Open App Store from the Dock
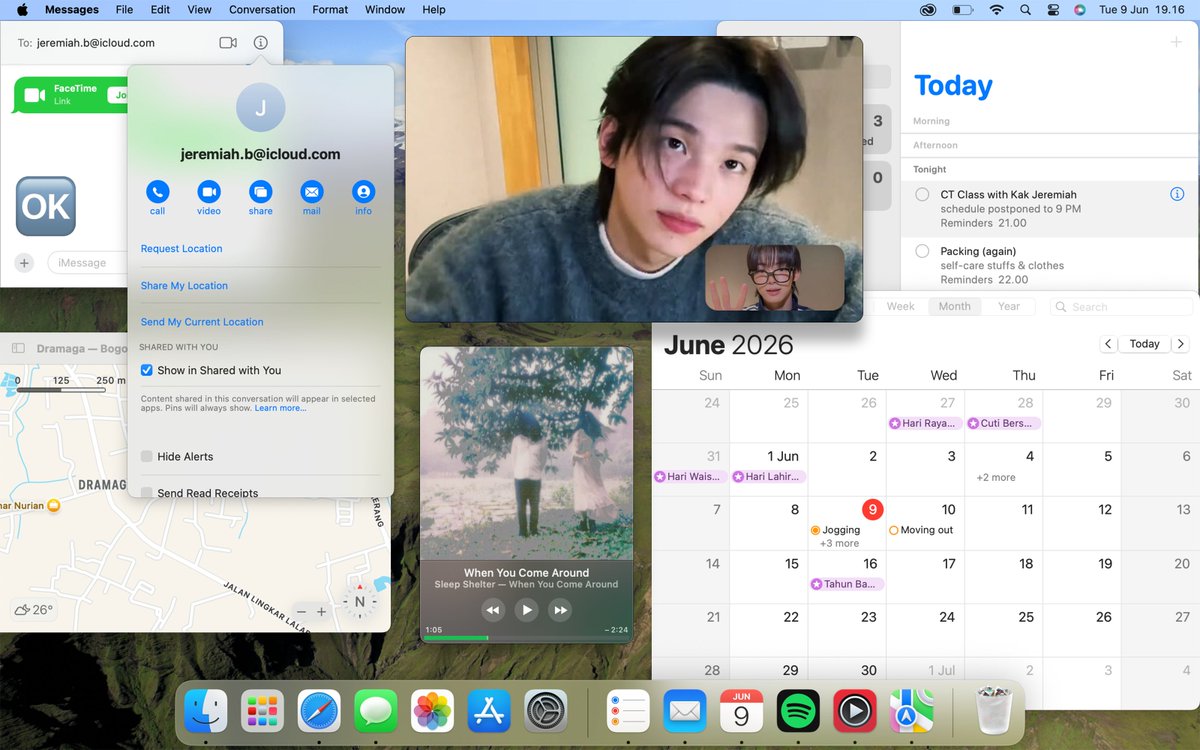Viewport: 1200px width, 750px height. 489,712
